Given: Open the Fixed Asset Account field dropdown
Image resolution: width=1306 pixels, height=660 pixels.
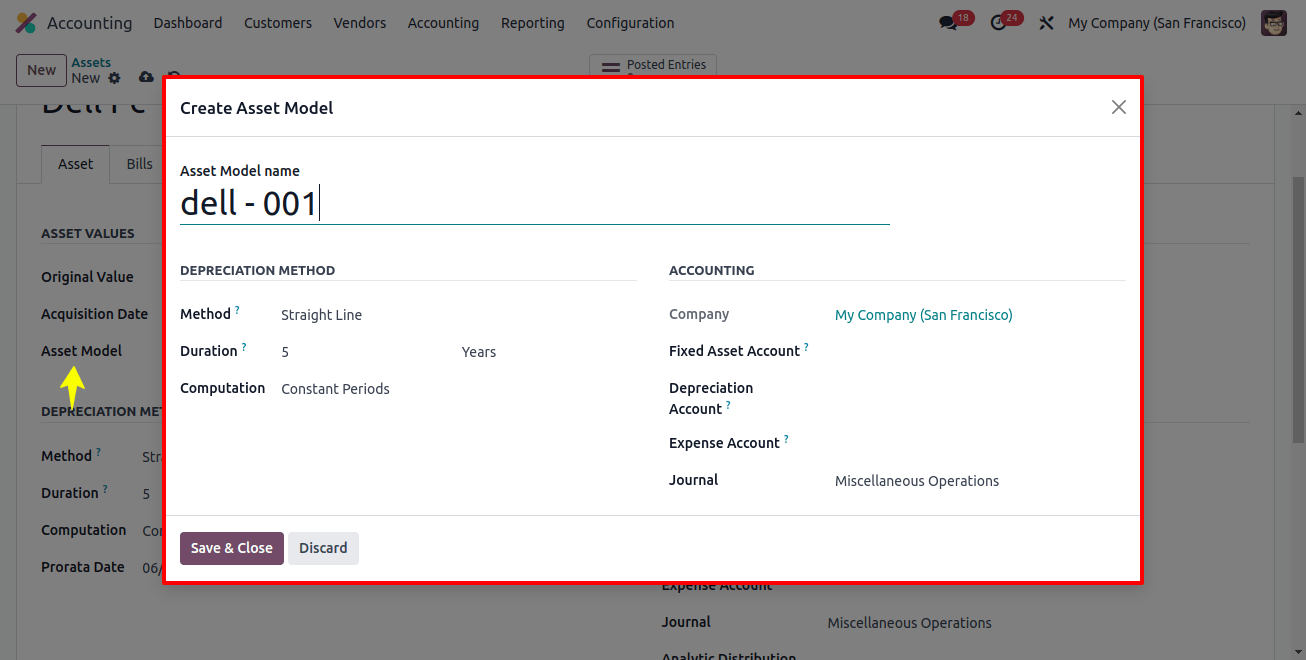Looking at the screenshot, I should pyautogui.click(x=980, y=351).
